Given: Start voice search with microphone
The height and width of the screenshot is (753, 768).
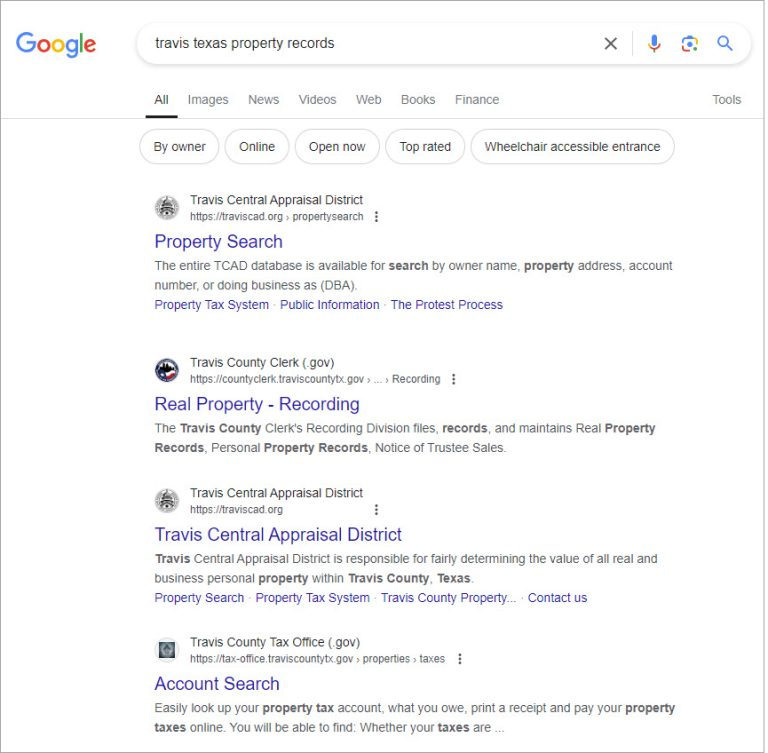Looking at the screenshot, I should pos(654,44).
